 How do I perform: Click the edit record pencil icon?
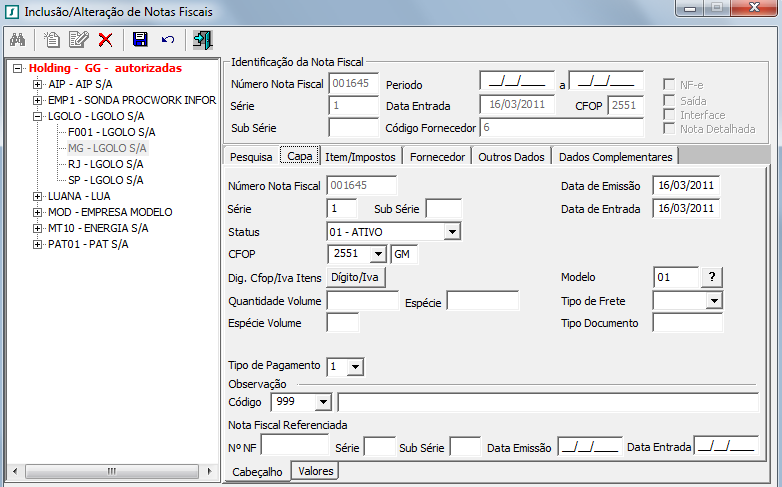pyautogui.click(x=78, y=40)
